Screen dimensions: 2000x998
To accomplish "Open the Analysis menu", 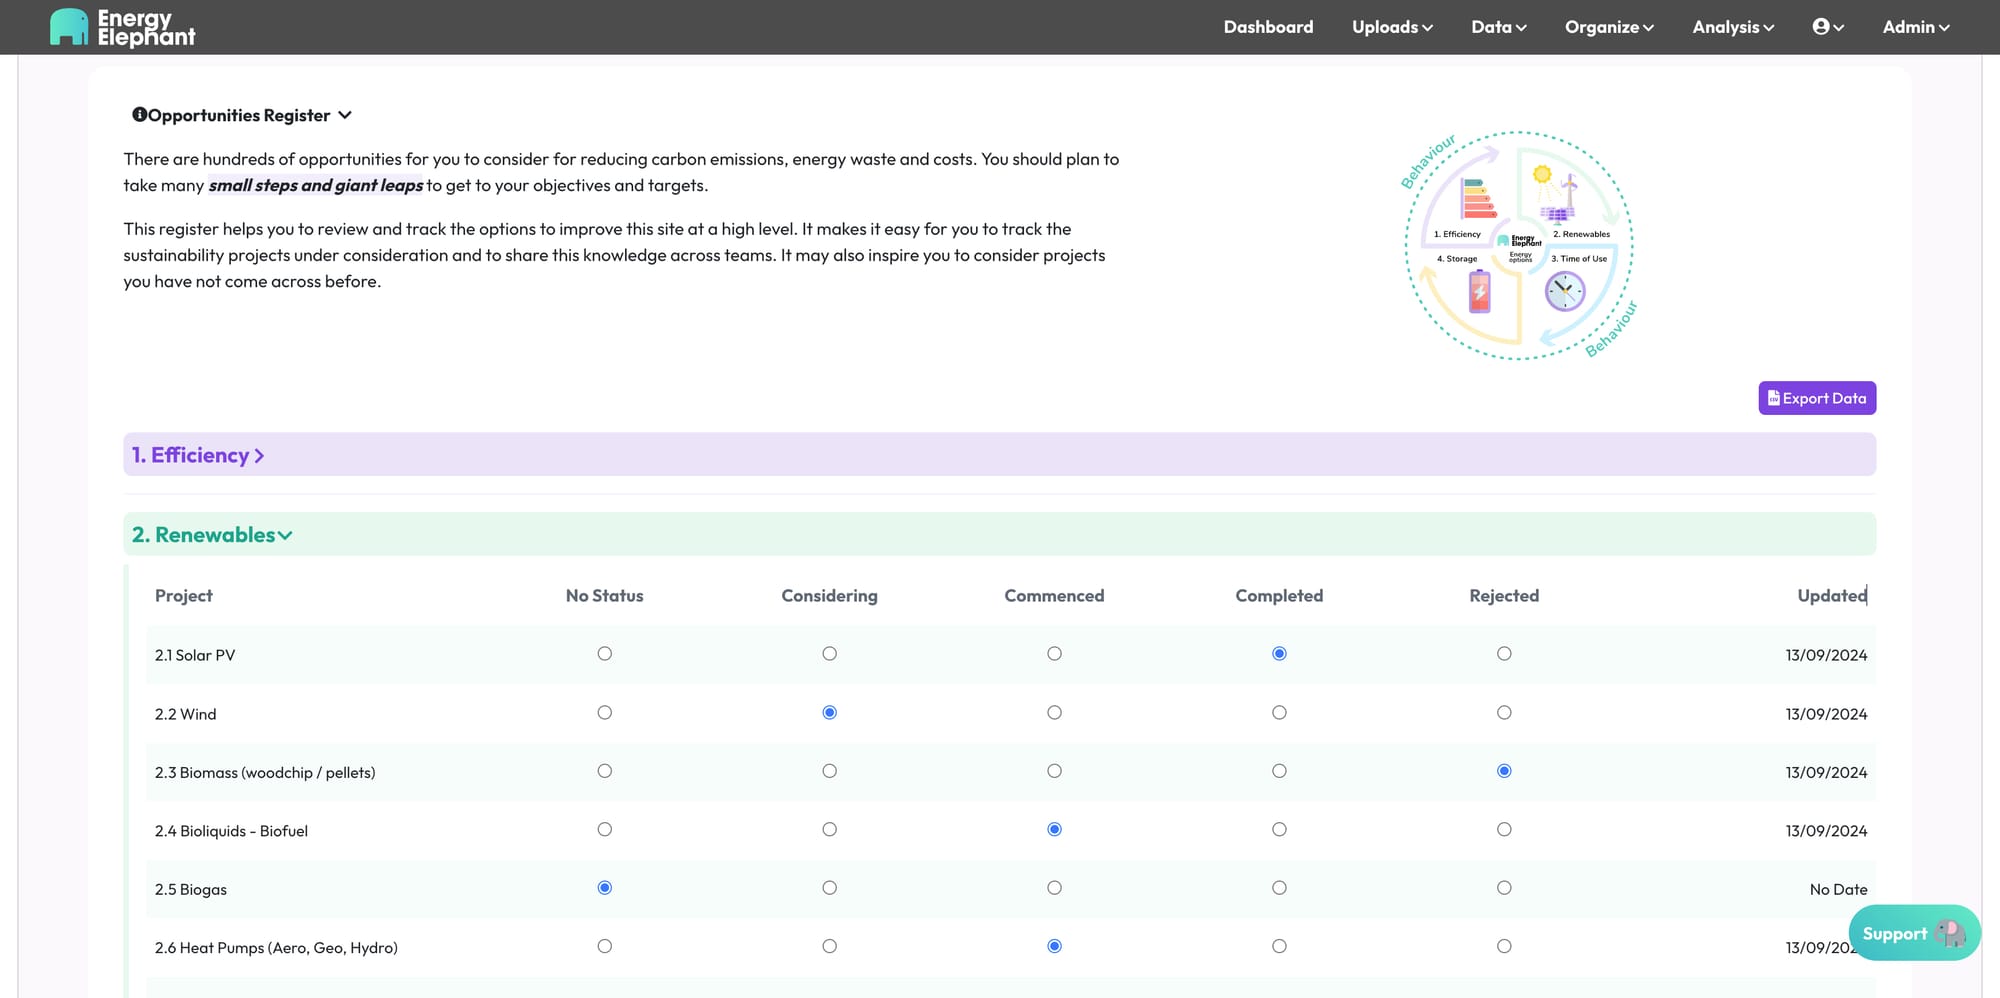I will pos(1733,27).
